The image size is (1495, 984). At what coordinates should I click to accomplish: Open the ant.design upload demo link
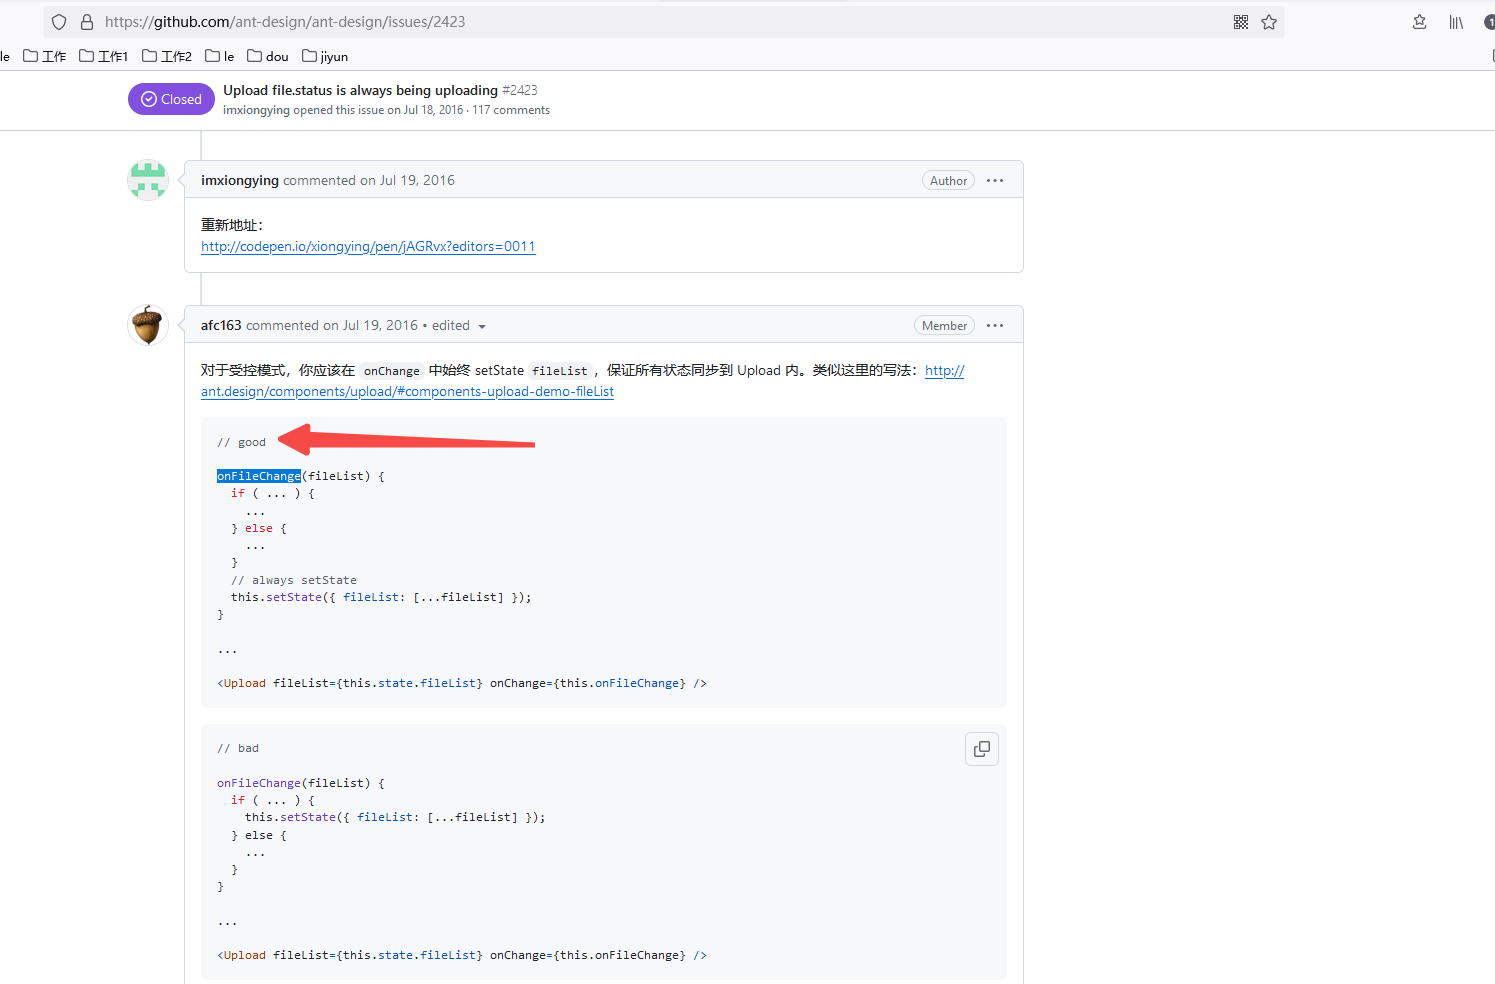click(407, 391)
